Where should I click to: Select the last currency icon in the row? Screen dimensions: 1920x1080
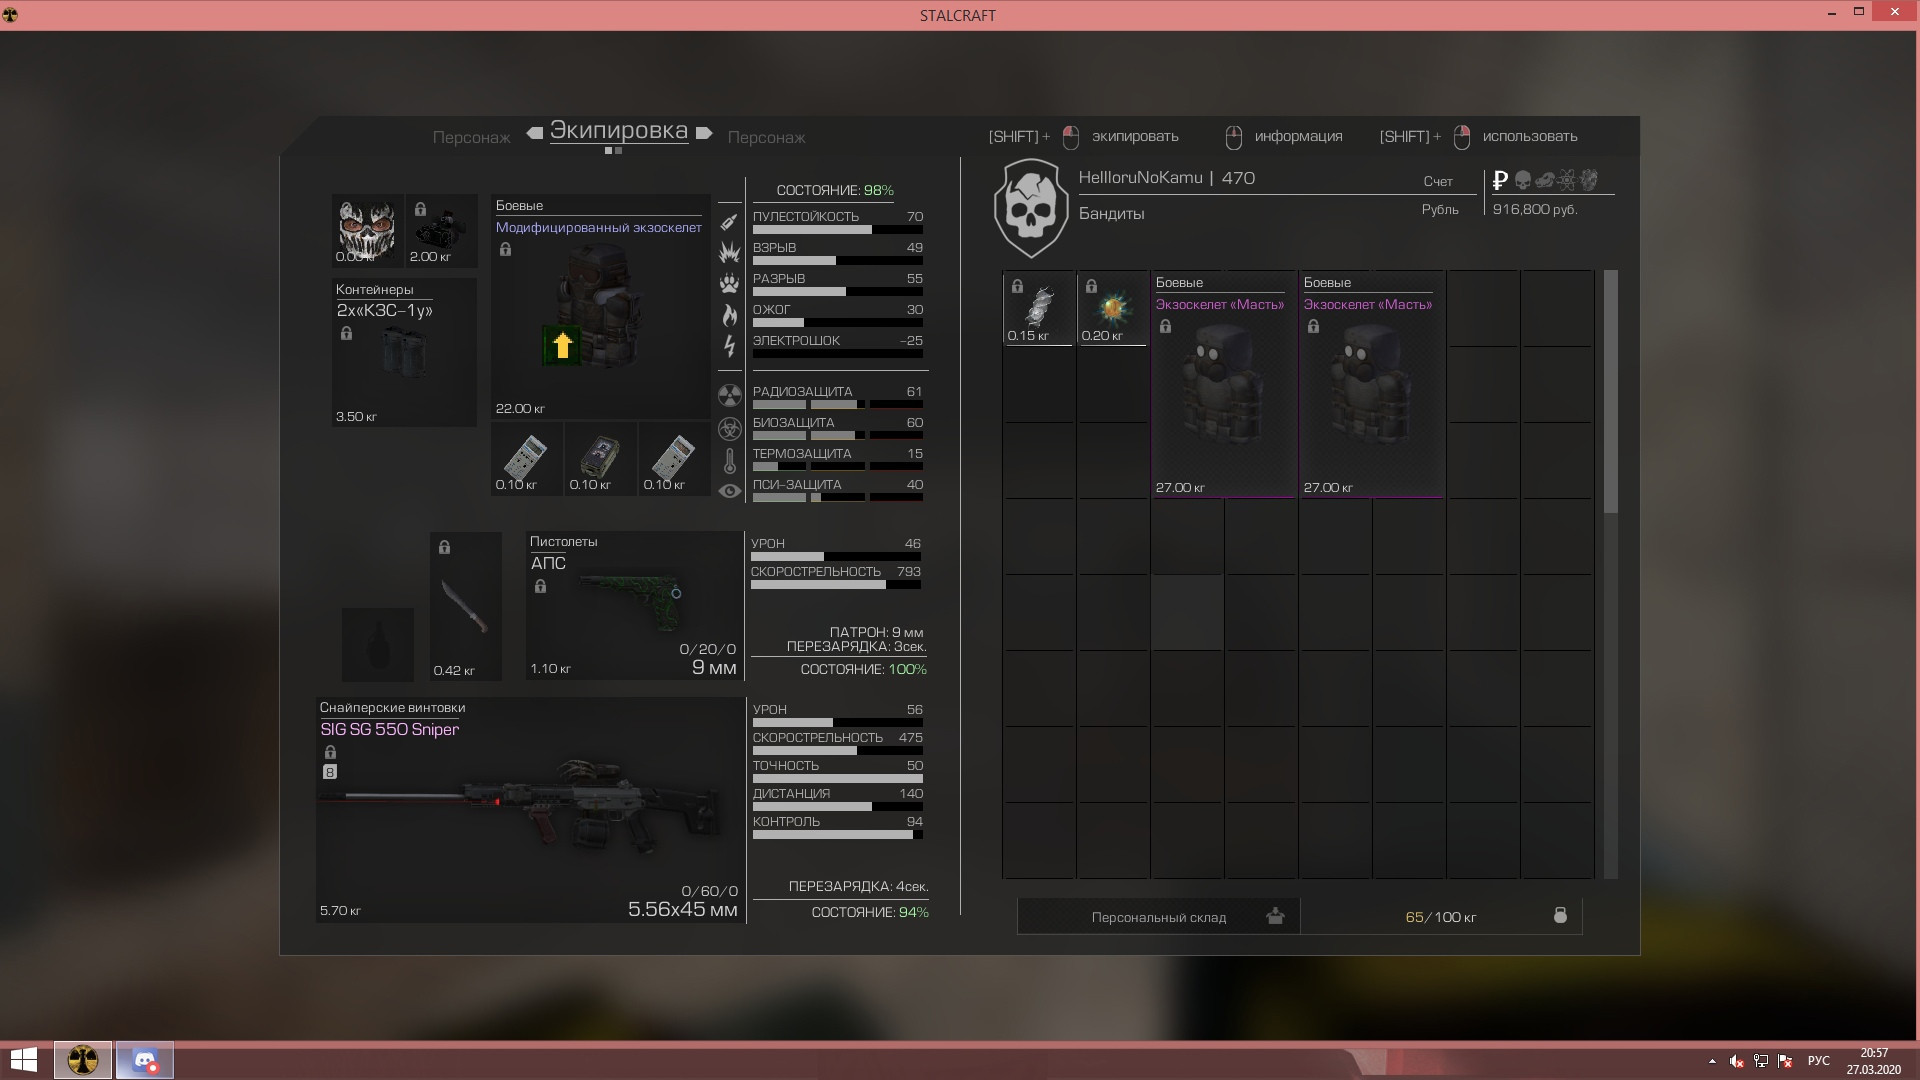pos(1589,180)
